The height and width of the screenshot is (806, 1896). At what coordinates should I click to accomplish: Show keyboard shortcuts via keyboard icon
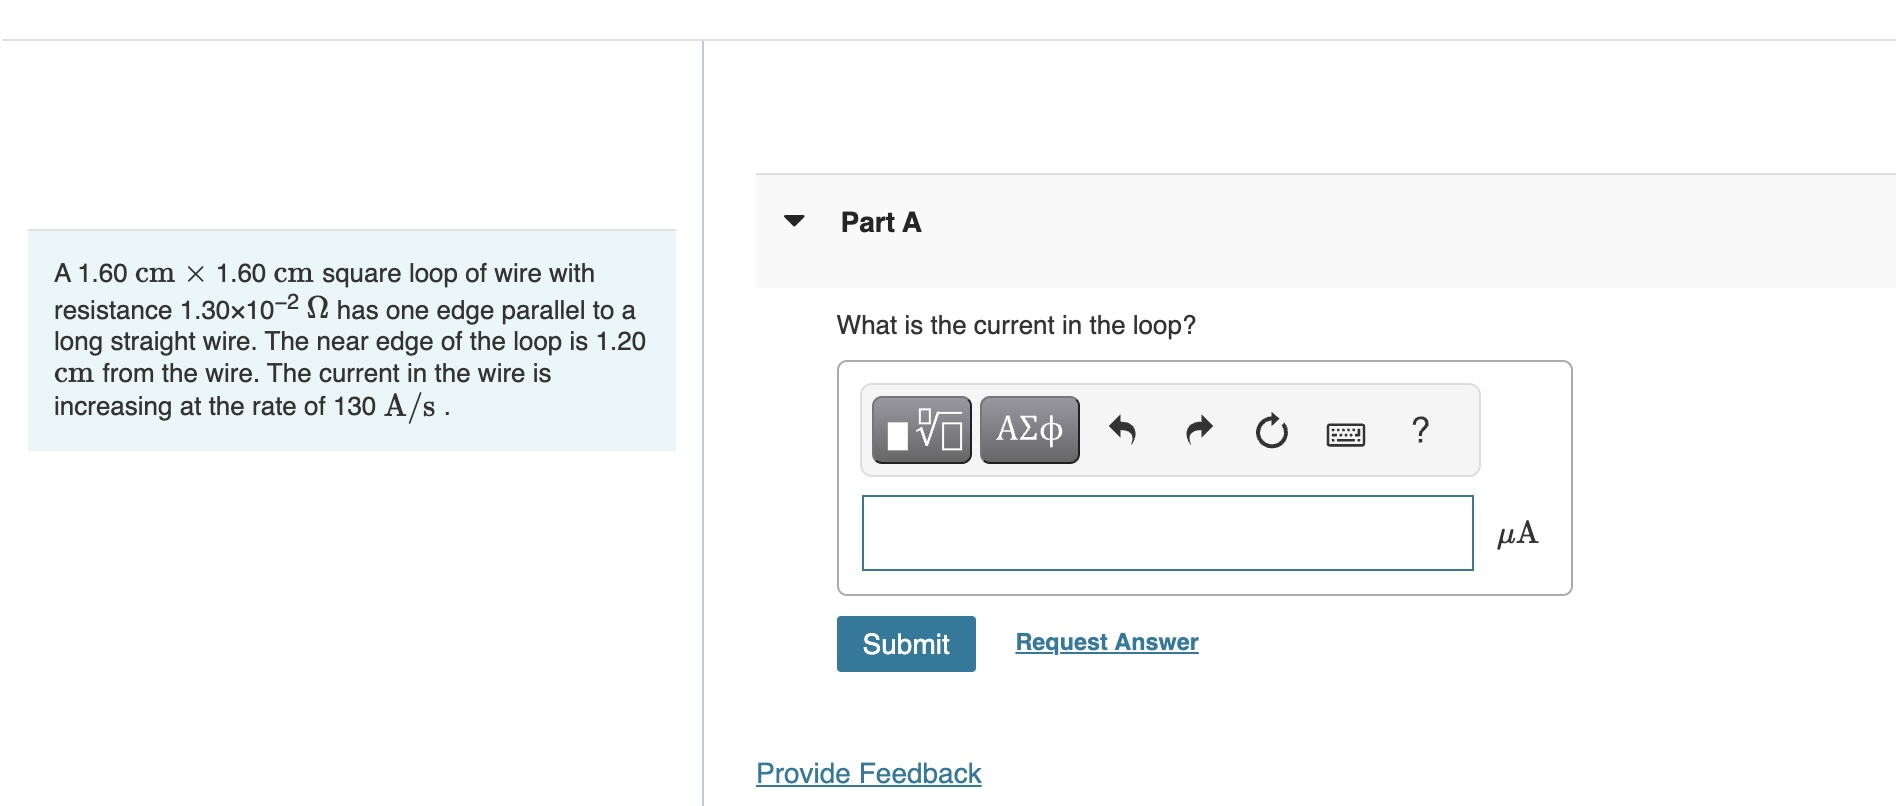click(x=1345, y=434)
